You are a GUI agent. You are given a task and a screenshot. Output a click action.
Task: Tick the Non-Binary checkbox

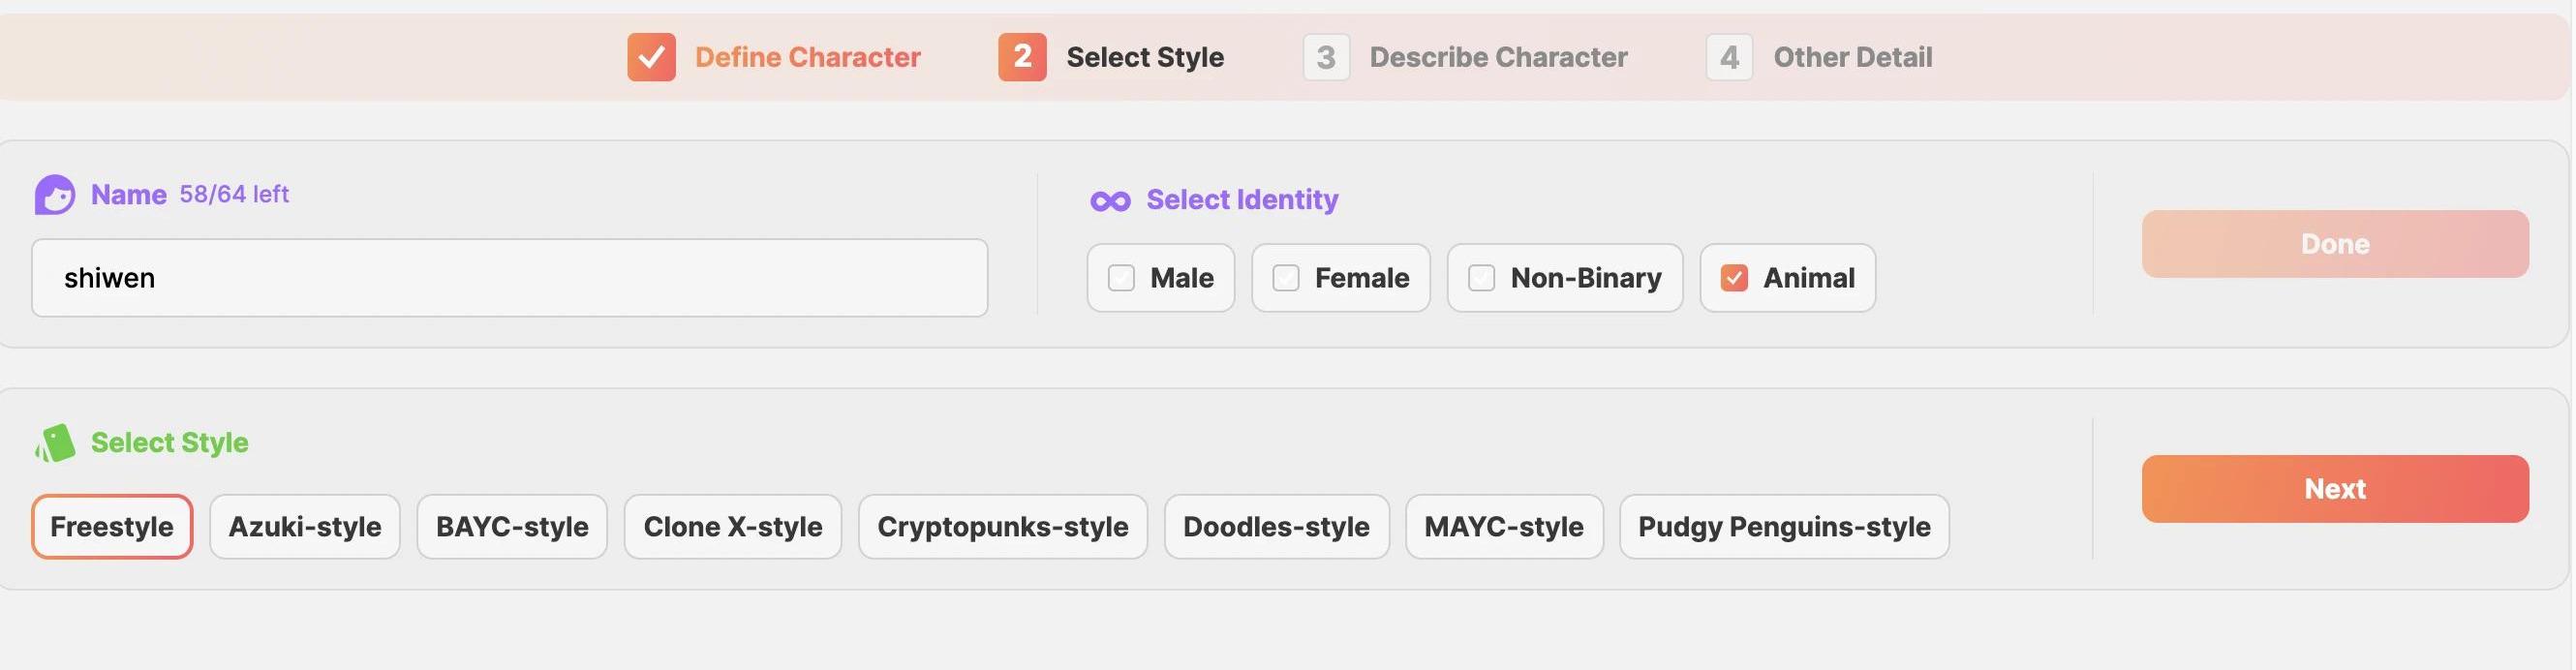coord(1481,278)
